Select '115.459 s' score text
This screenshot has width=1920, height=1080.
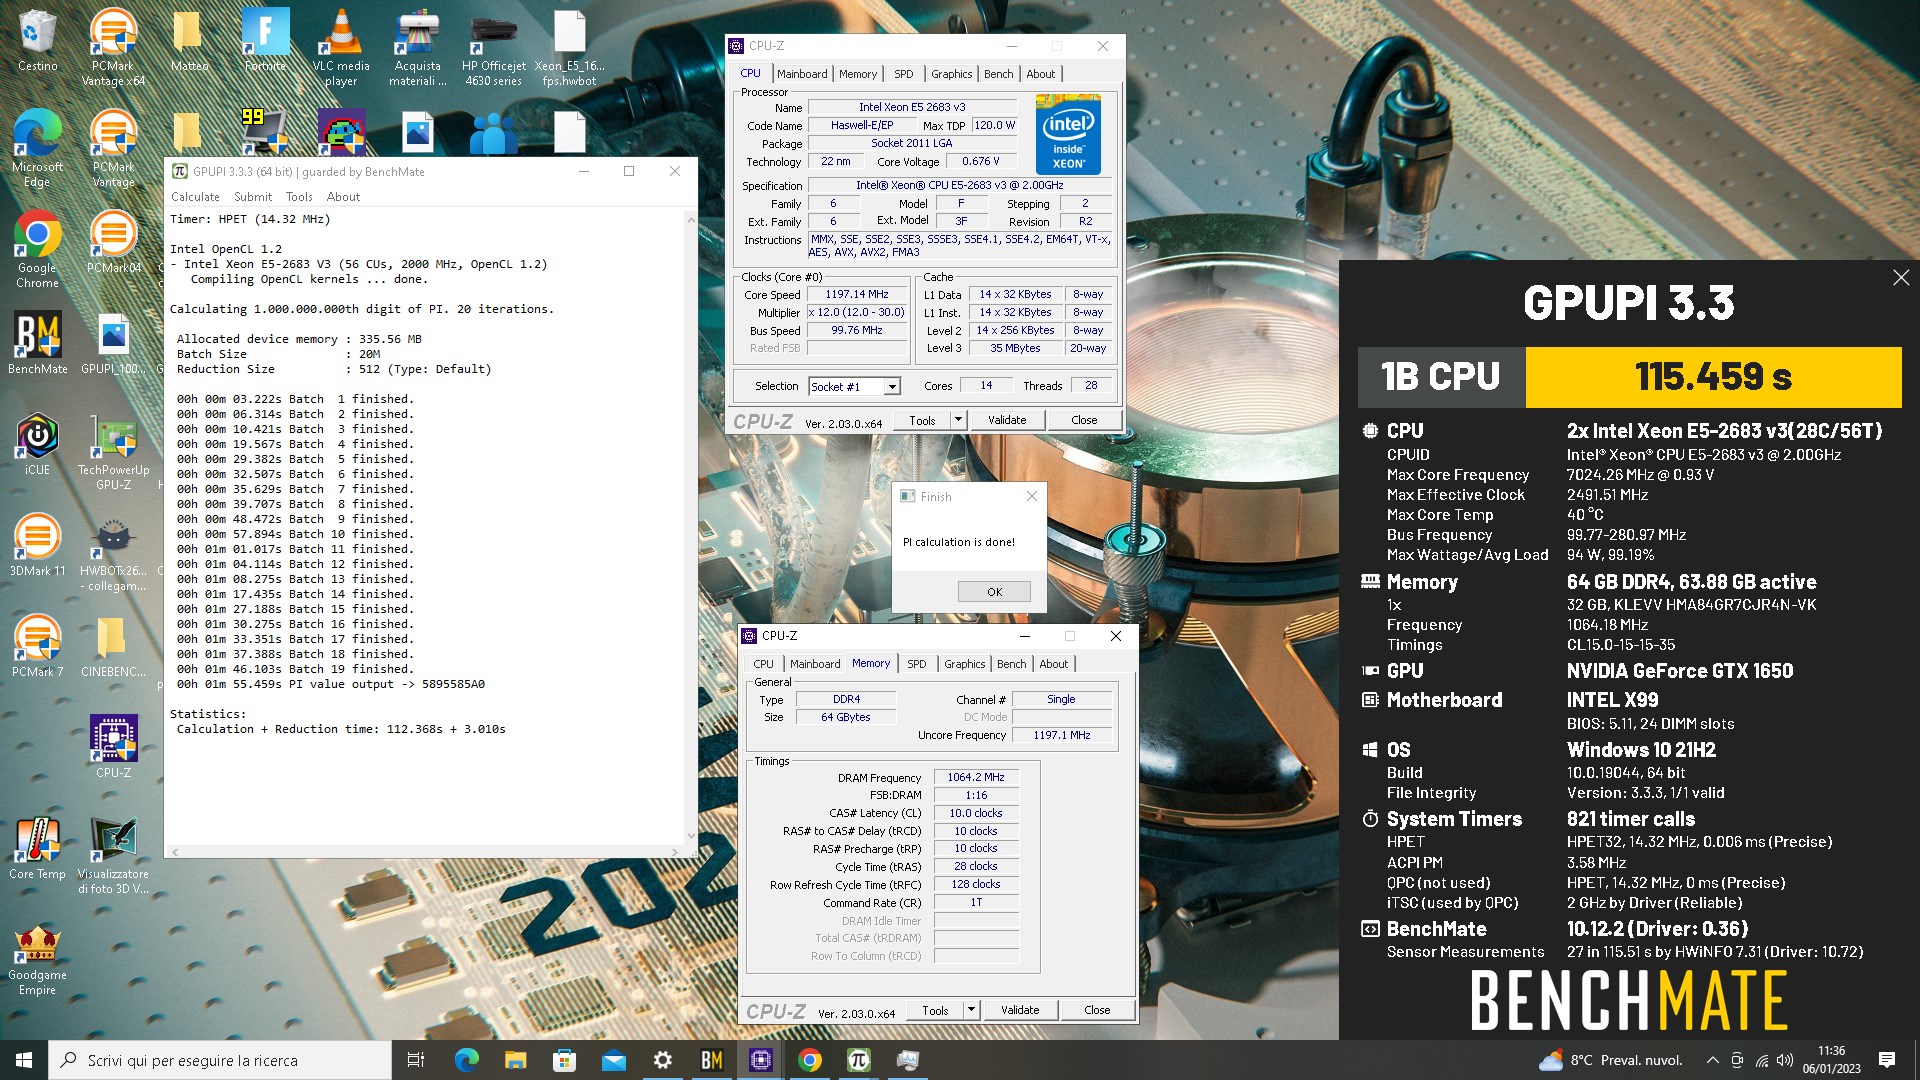(1713, 377)
